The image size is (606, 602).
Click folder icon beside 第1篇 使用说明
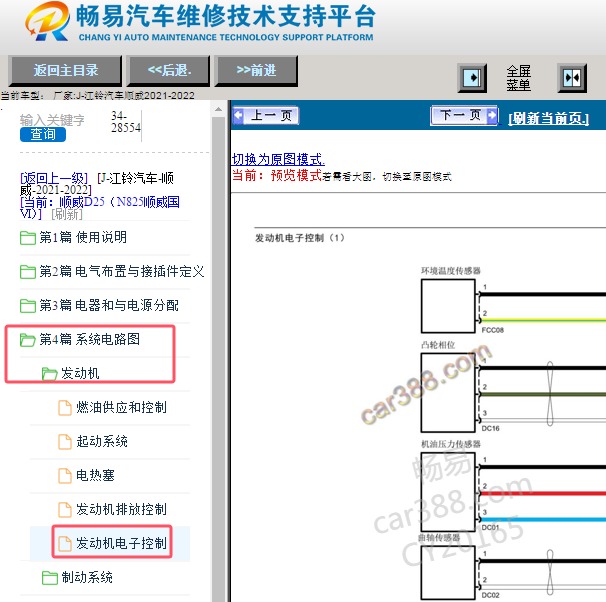[28, 238]
